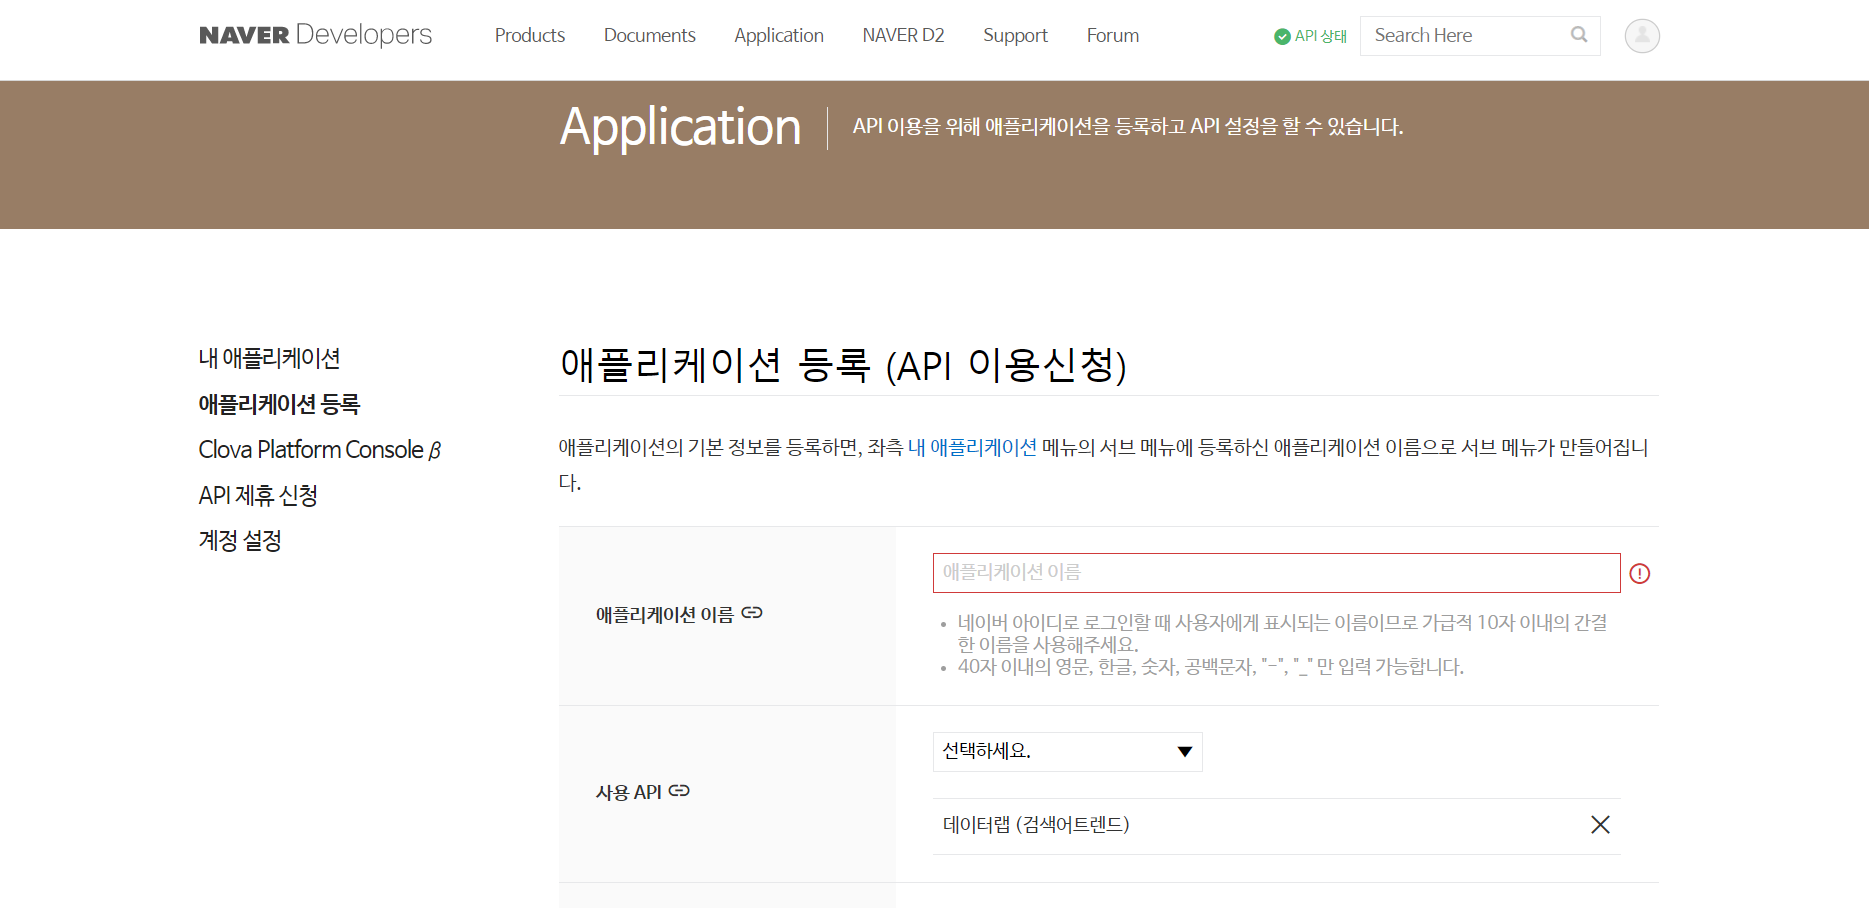The height and width of the screenshot is (908, 1869).
Task: Click the 사용 API field label
Action: [629, 792]
